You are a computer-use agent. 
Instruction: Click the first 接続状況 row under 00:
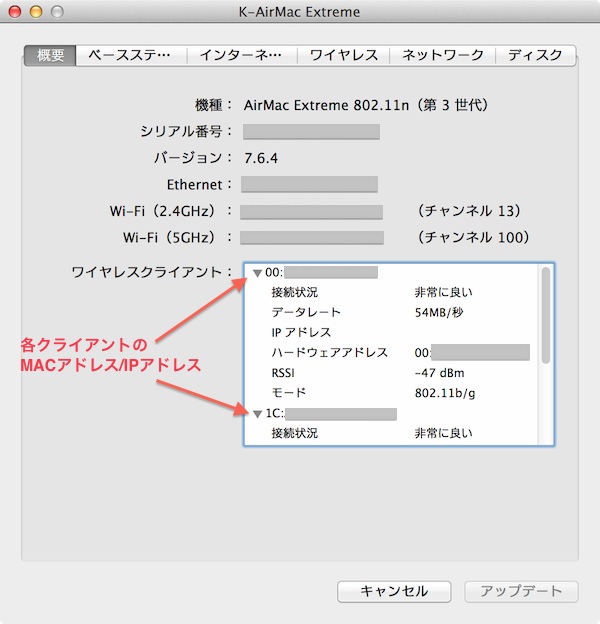392,292
